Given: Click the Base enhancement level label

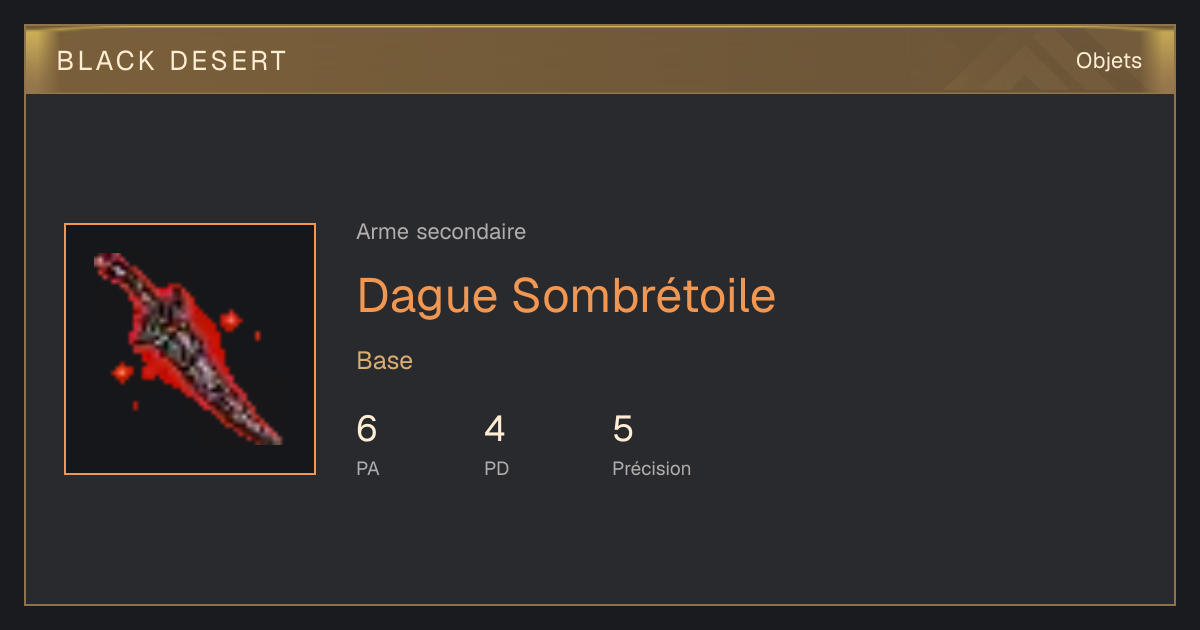Looking at the screenshot, I should (385, 360).
